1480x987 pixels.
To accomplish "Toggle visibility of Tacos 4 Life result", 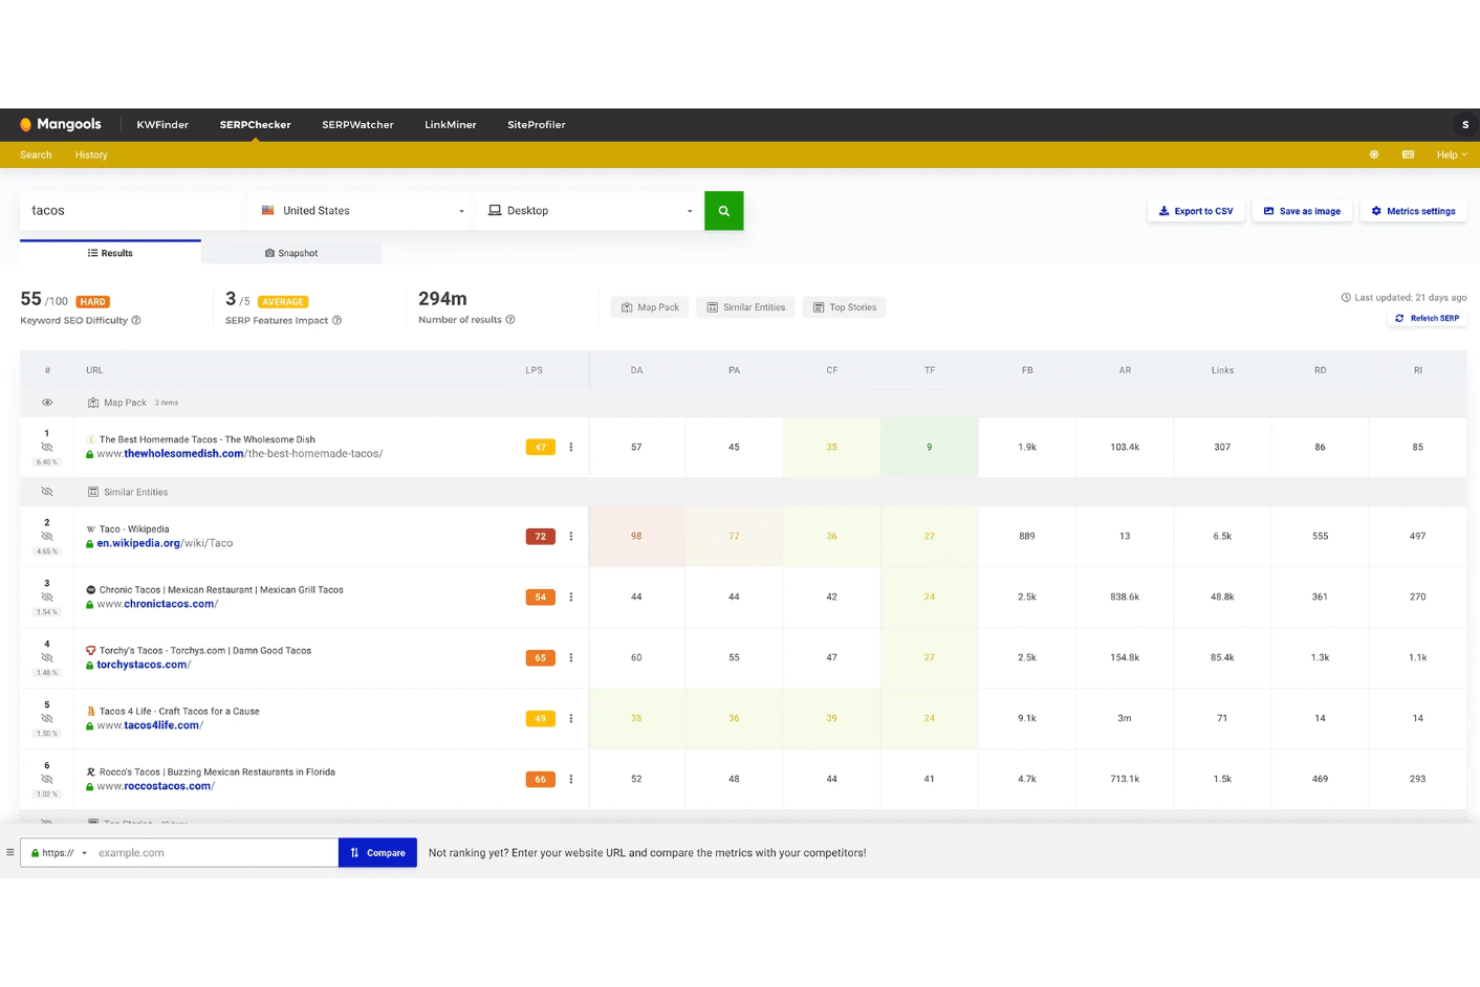I will [47, 718].
